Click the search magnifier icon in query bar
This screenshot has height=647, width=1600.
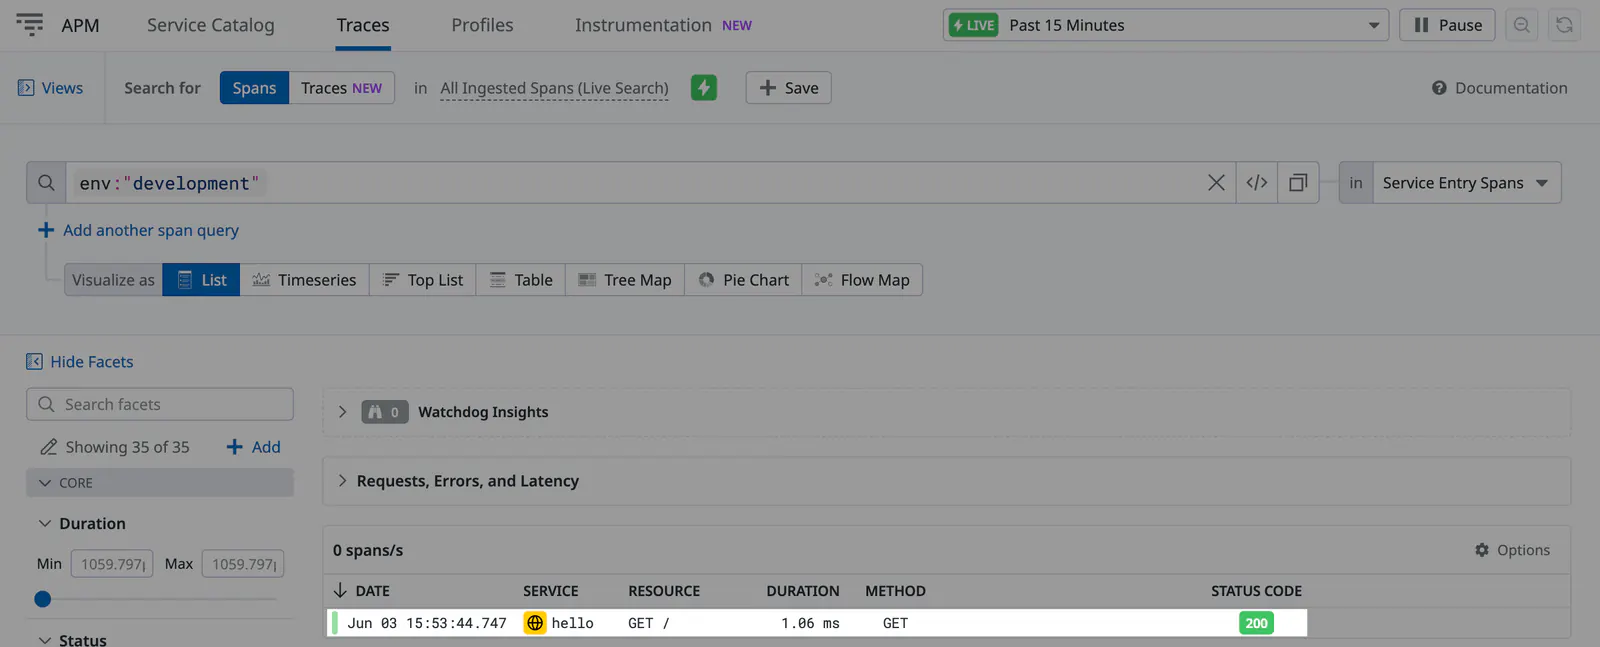[x=46, y=183]
